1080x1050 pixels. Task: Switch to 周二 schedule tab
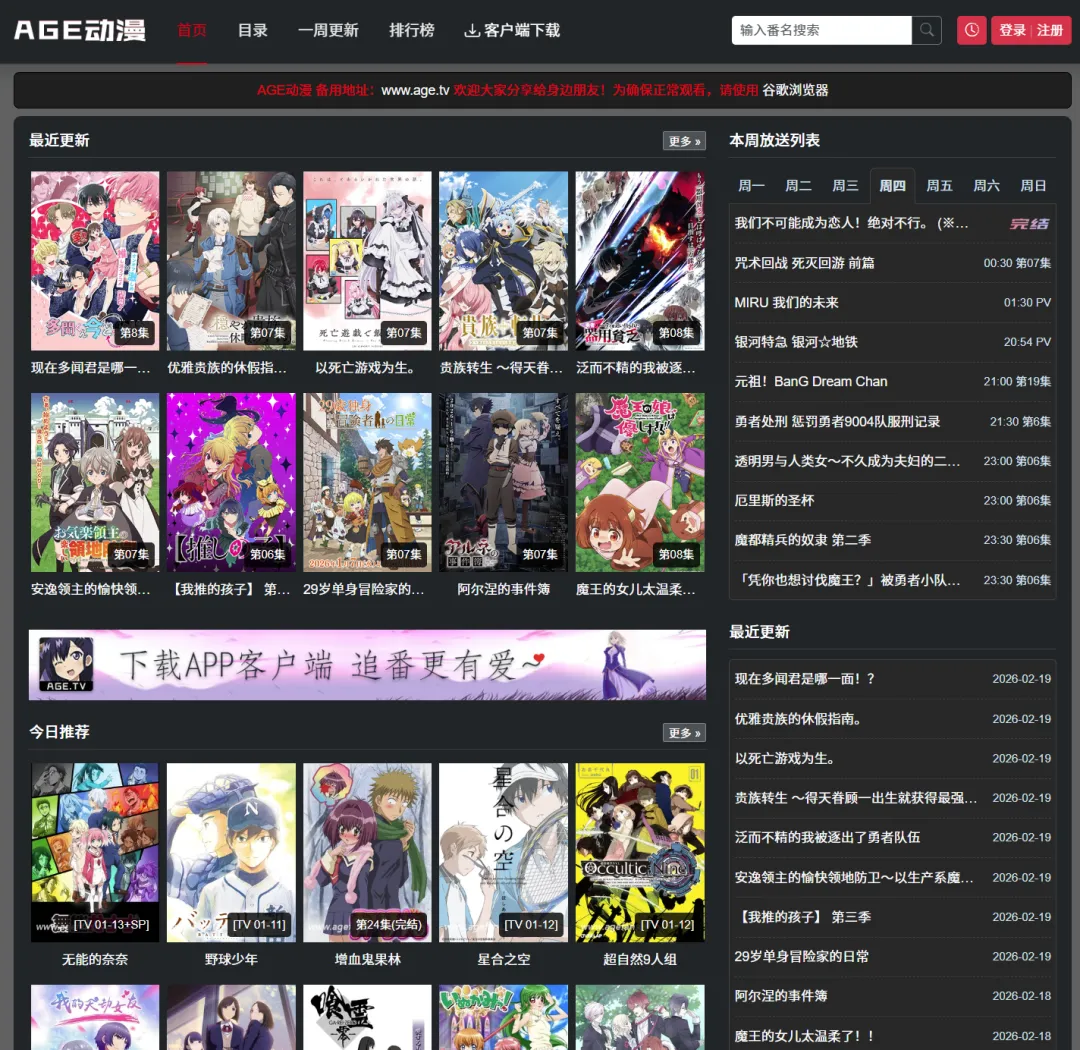pyautogui.click(x=798, y=185)
